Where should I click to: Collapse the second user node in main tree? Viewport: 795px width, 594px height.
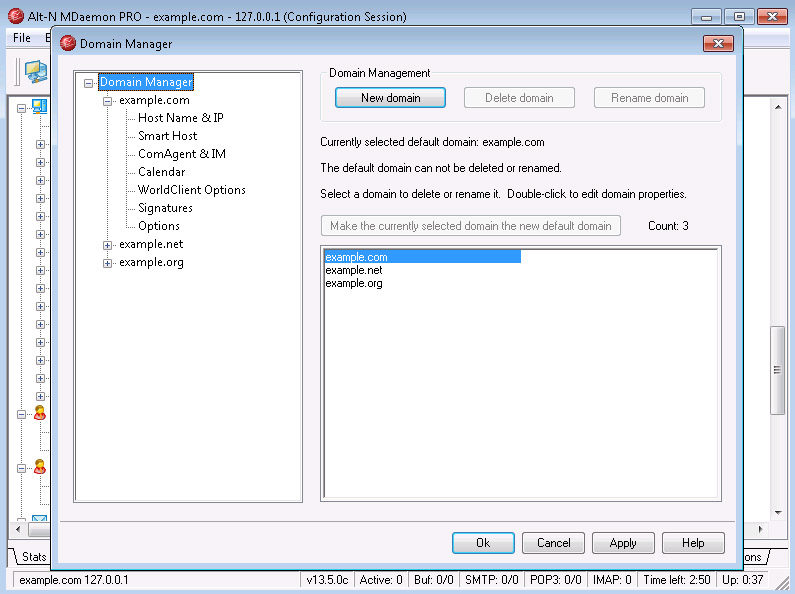21,468
